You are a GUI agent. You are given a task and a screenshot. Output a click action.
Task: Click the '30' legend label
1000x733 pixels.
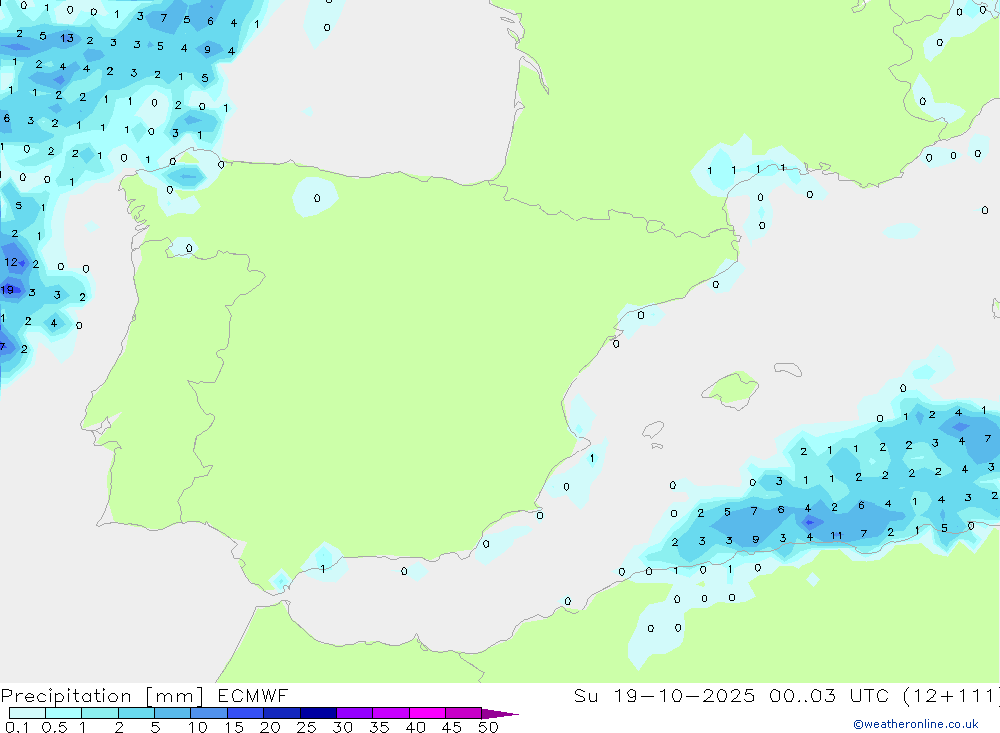[x=342, y=727]
